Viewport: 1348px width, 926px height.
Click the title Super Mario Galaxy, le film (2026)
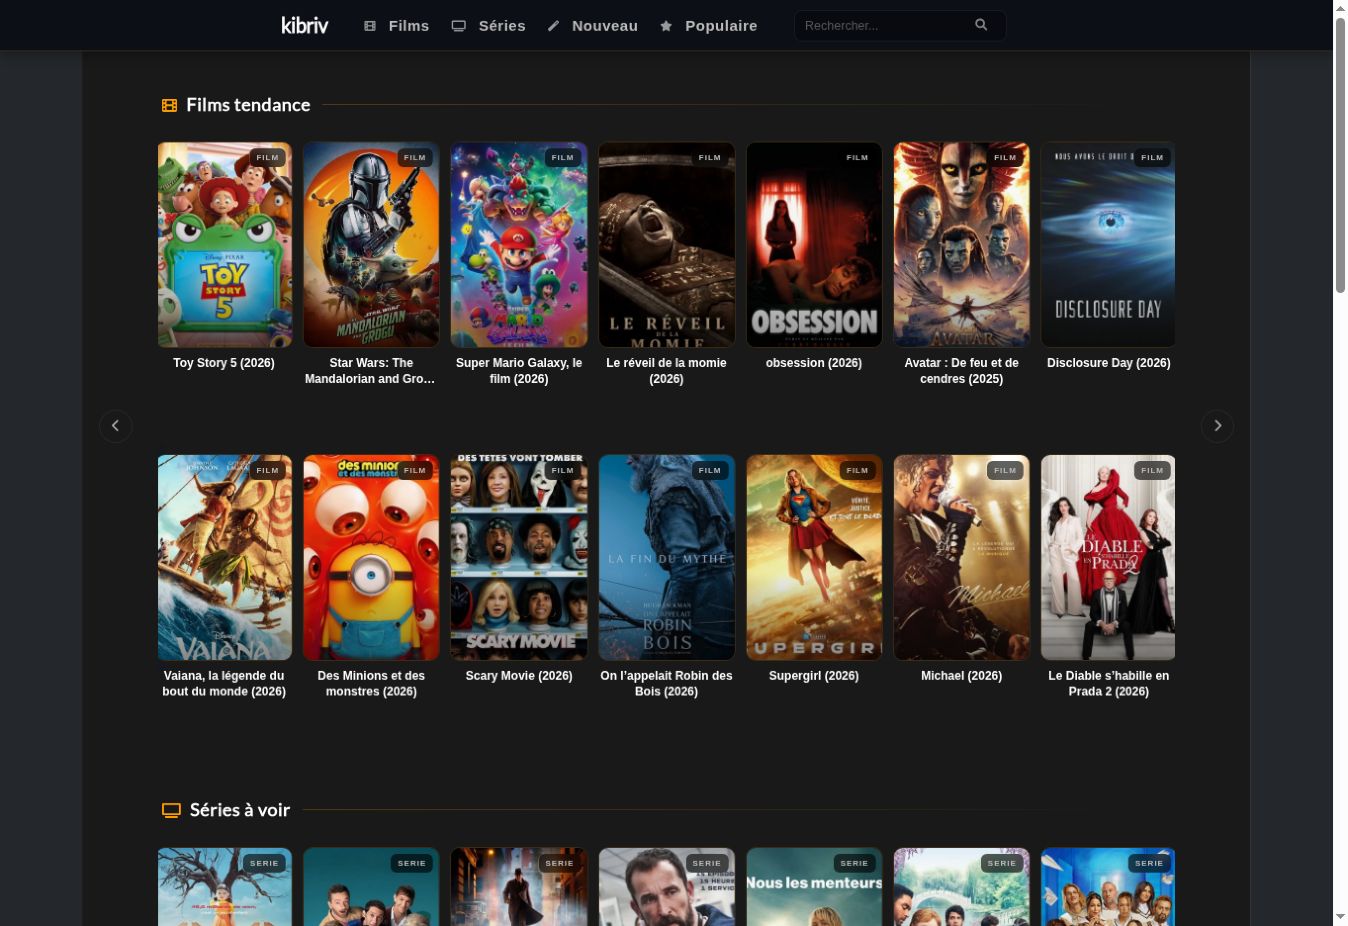[x=519, y=371]
